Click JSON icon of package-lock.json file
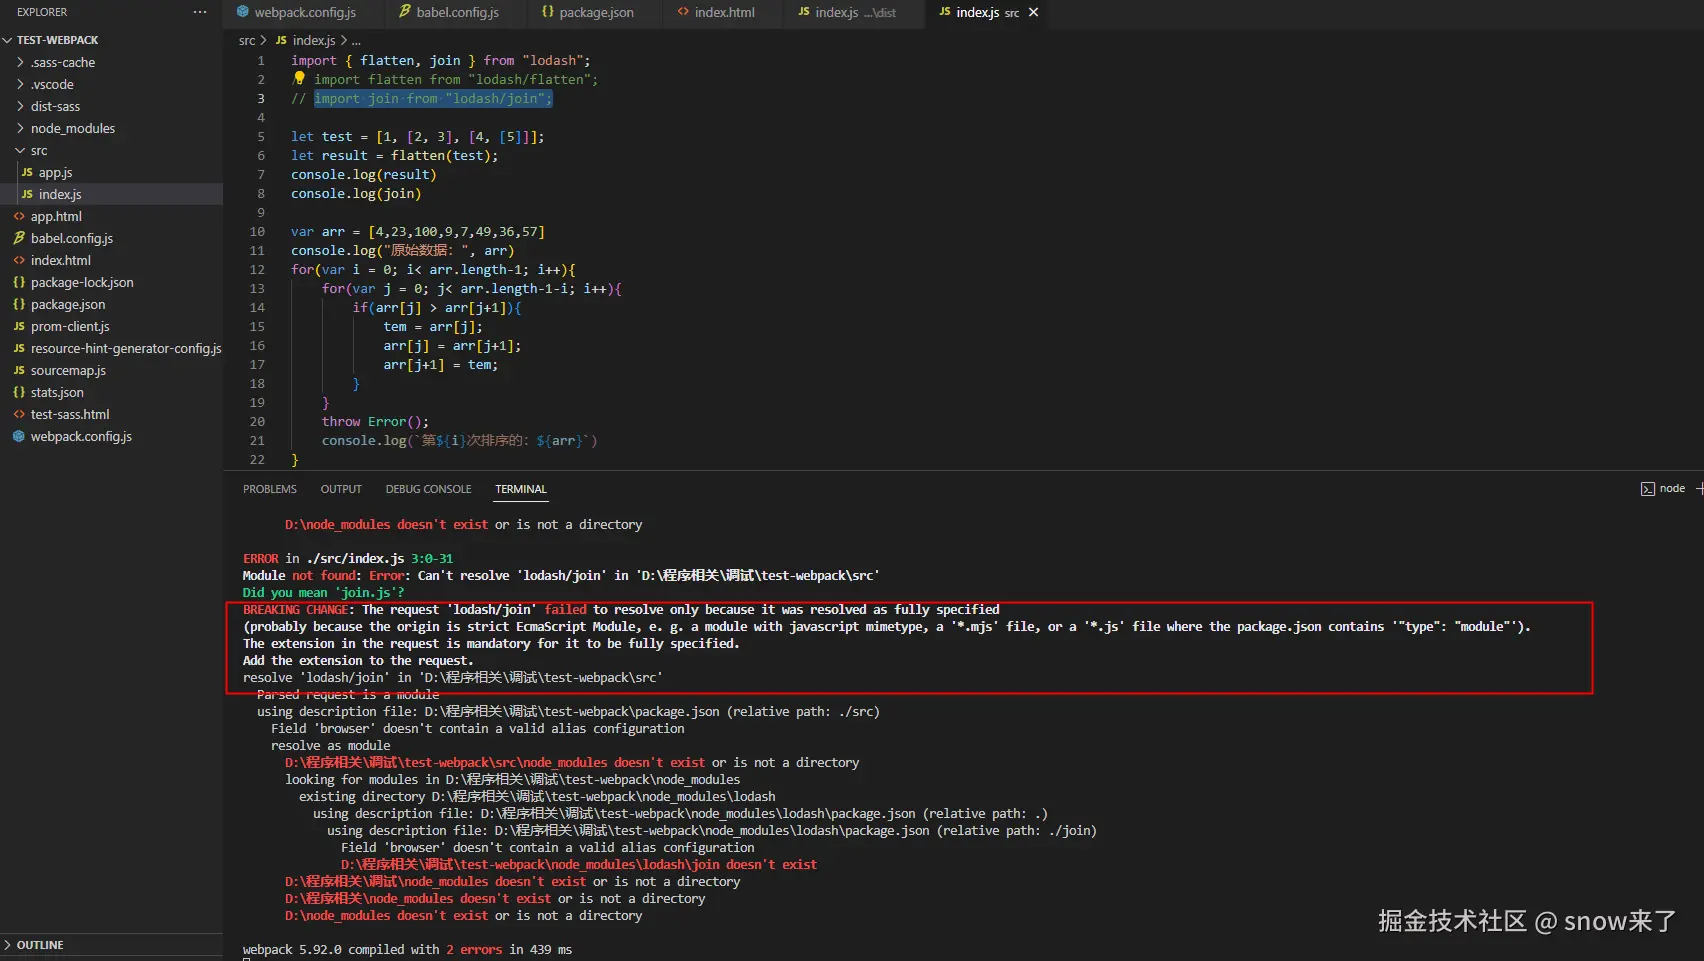The width and height of the screenshot is (1704, 961). click(19, 282)
